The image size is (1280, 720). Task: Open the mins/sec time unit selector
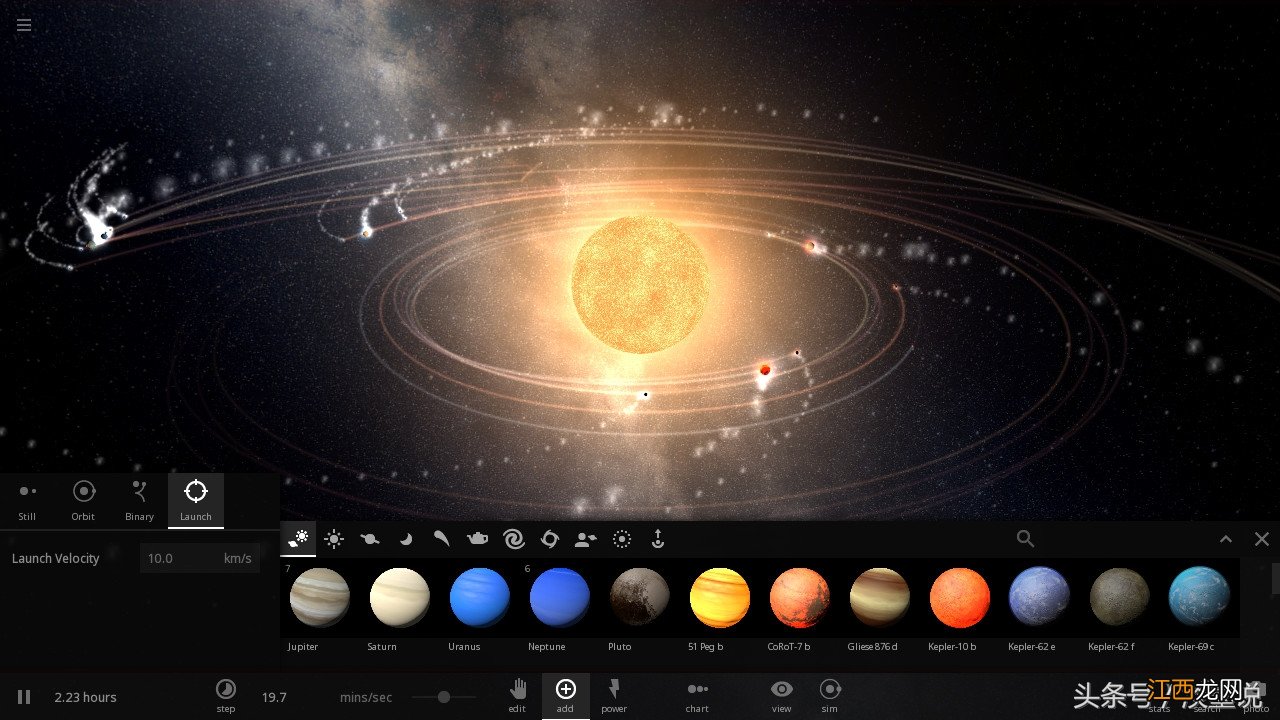tap(366, 697)
